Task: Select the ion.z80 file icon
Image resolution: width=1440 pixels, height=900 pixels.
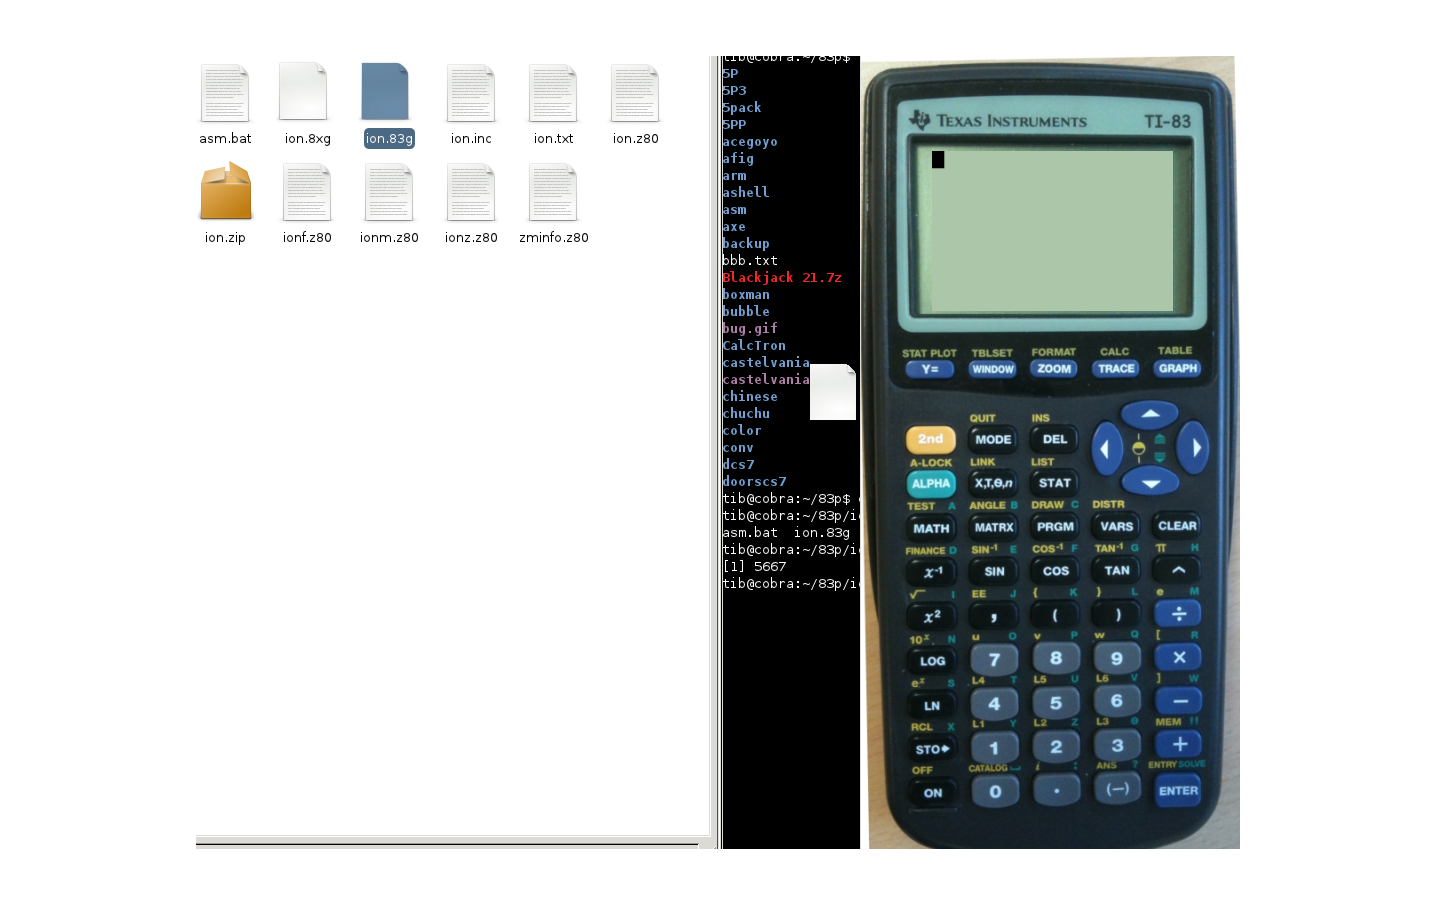Action: pos(635,93)
